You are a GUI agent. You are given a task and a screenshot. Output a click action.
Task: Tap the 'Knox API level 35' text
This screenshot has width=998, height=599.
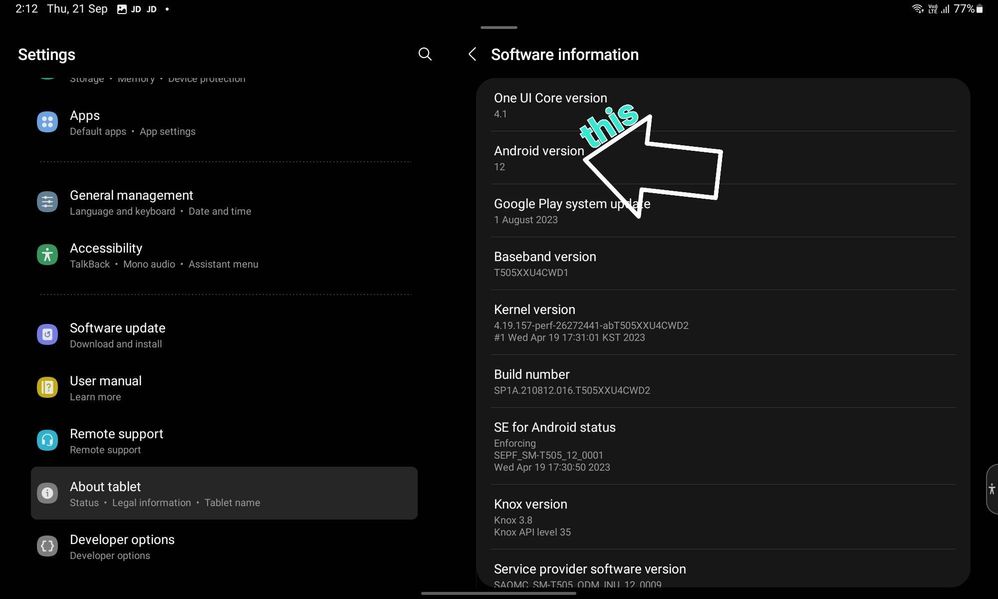tap(532, 532)
